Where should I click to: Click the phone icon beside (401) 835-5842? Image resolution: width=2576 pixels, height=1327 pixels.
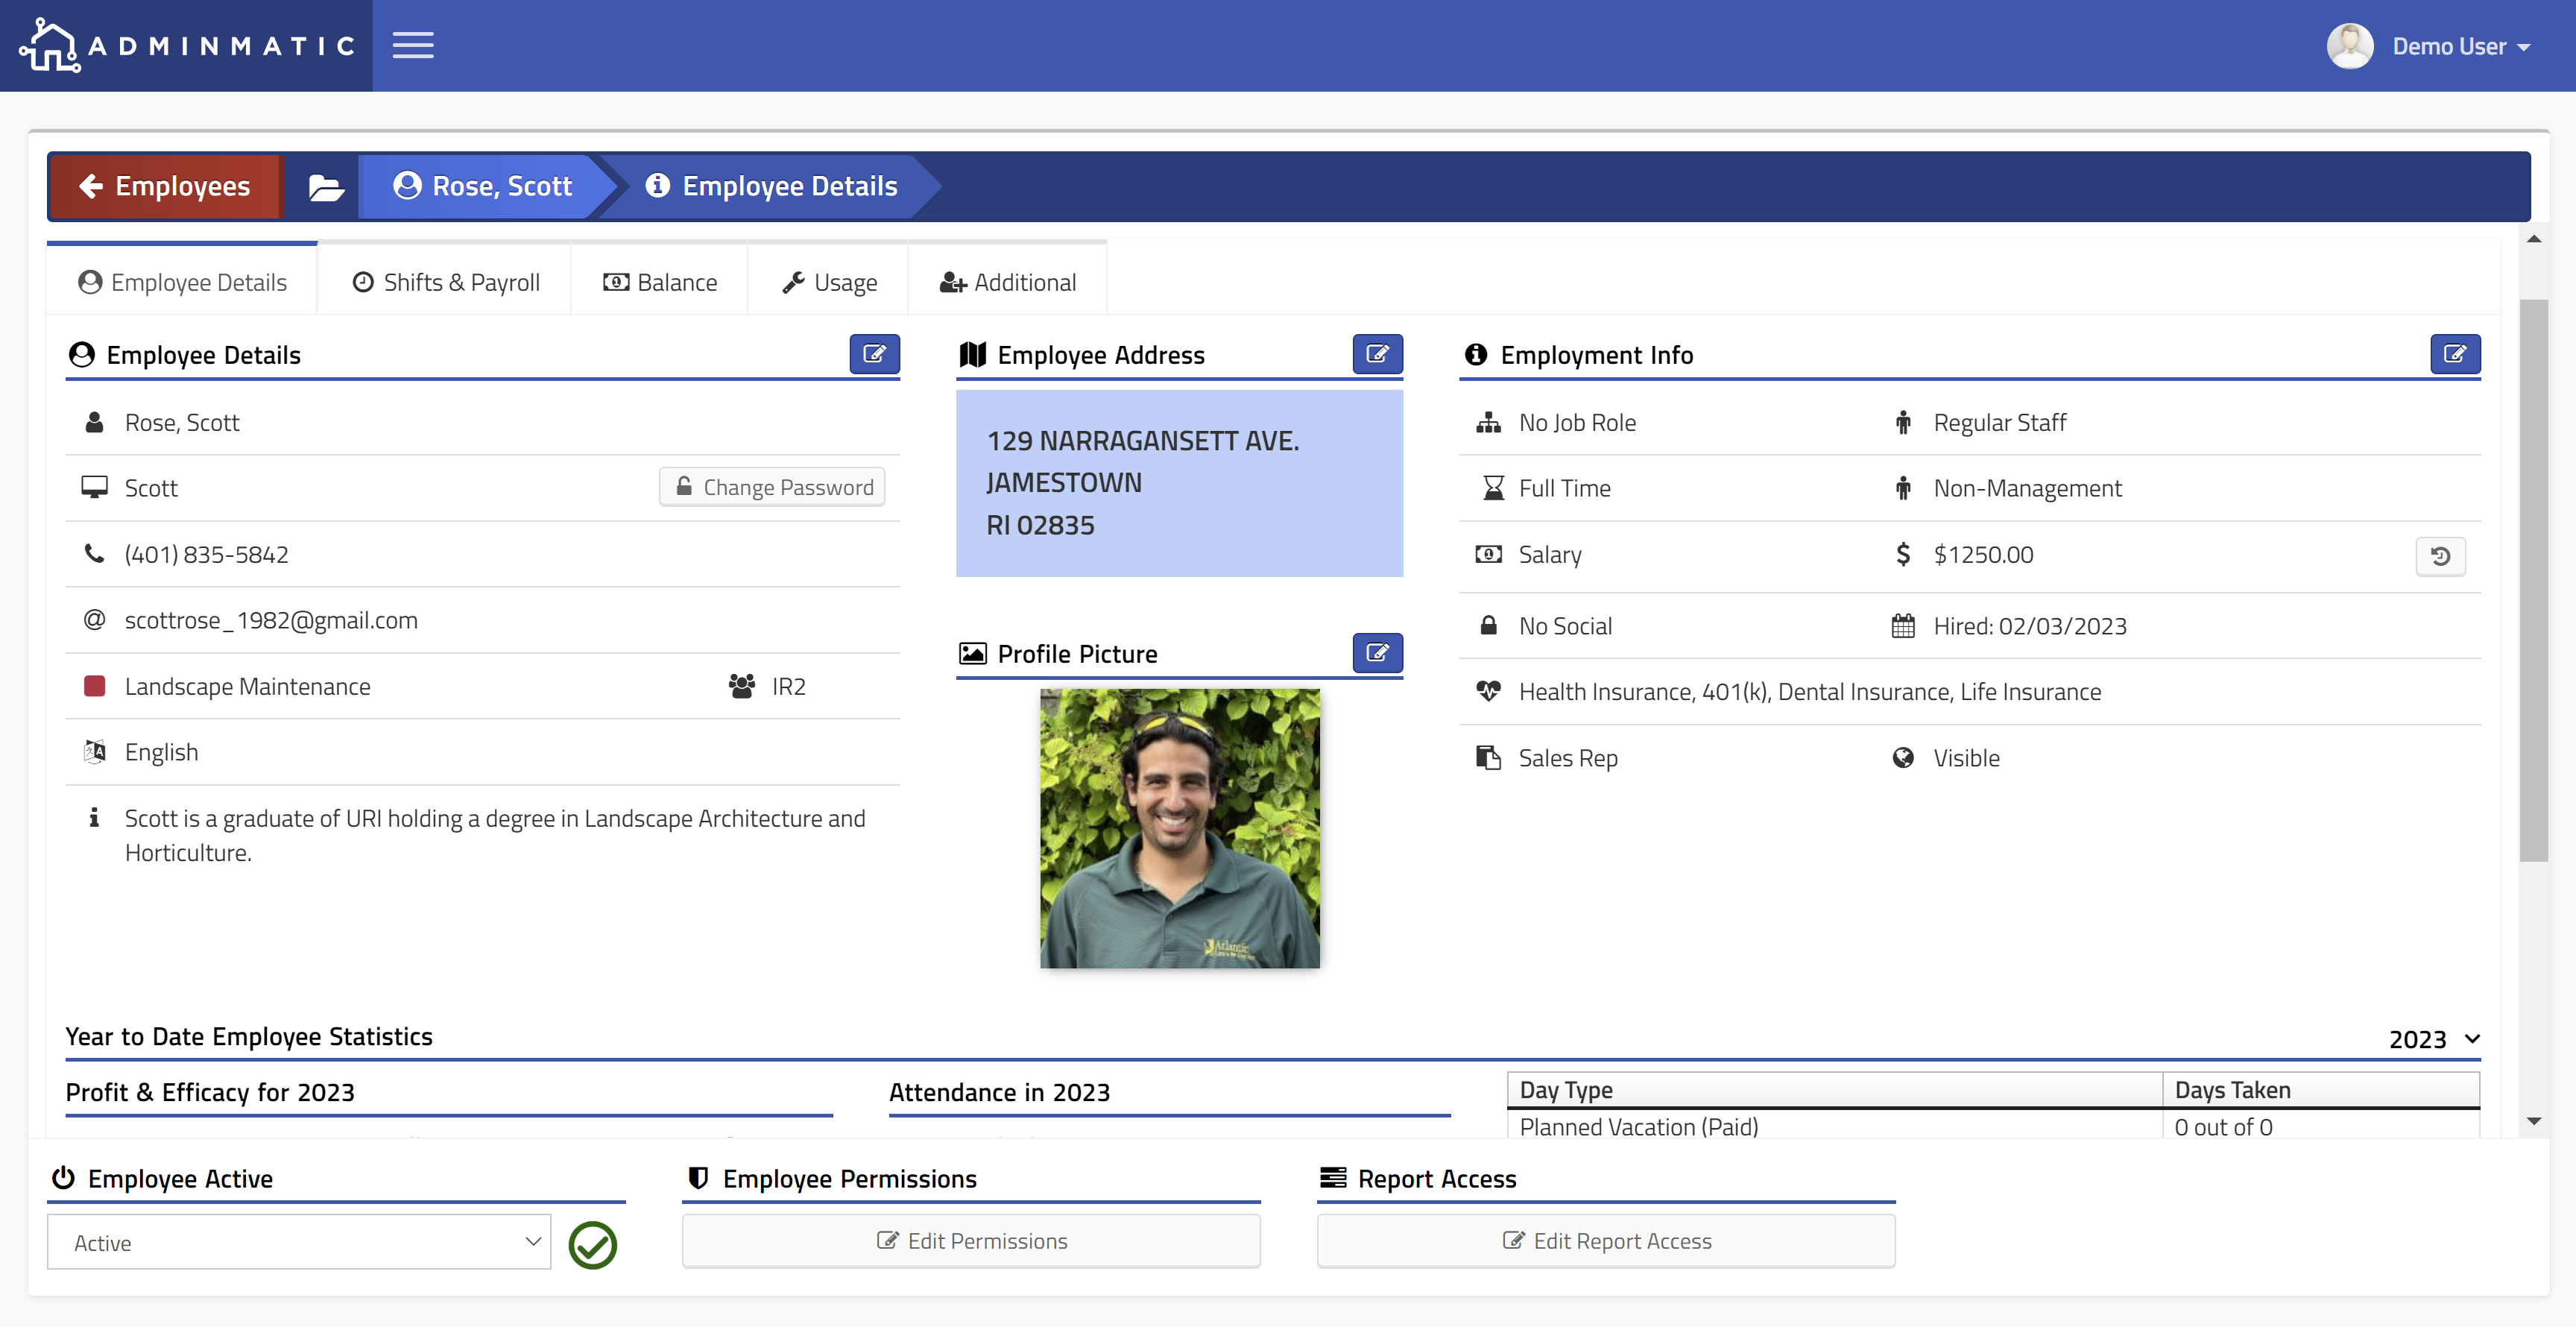tap(94, 553)
